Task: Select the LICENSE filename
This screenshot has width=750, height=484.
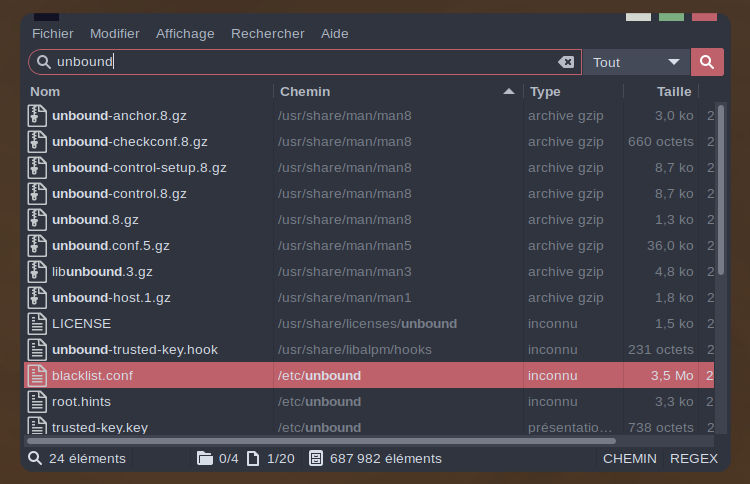Action: click(x=81, y=324)
